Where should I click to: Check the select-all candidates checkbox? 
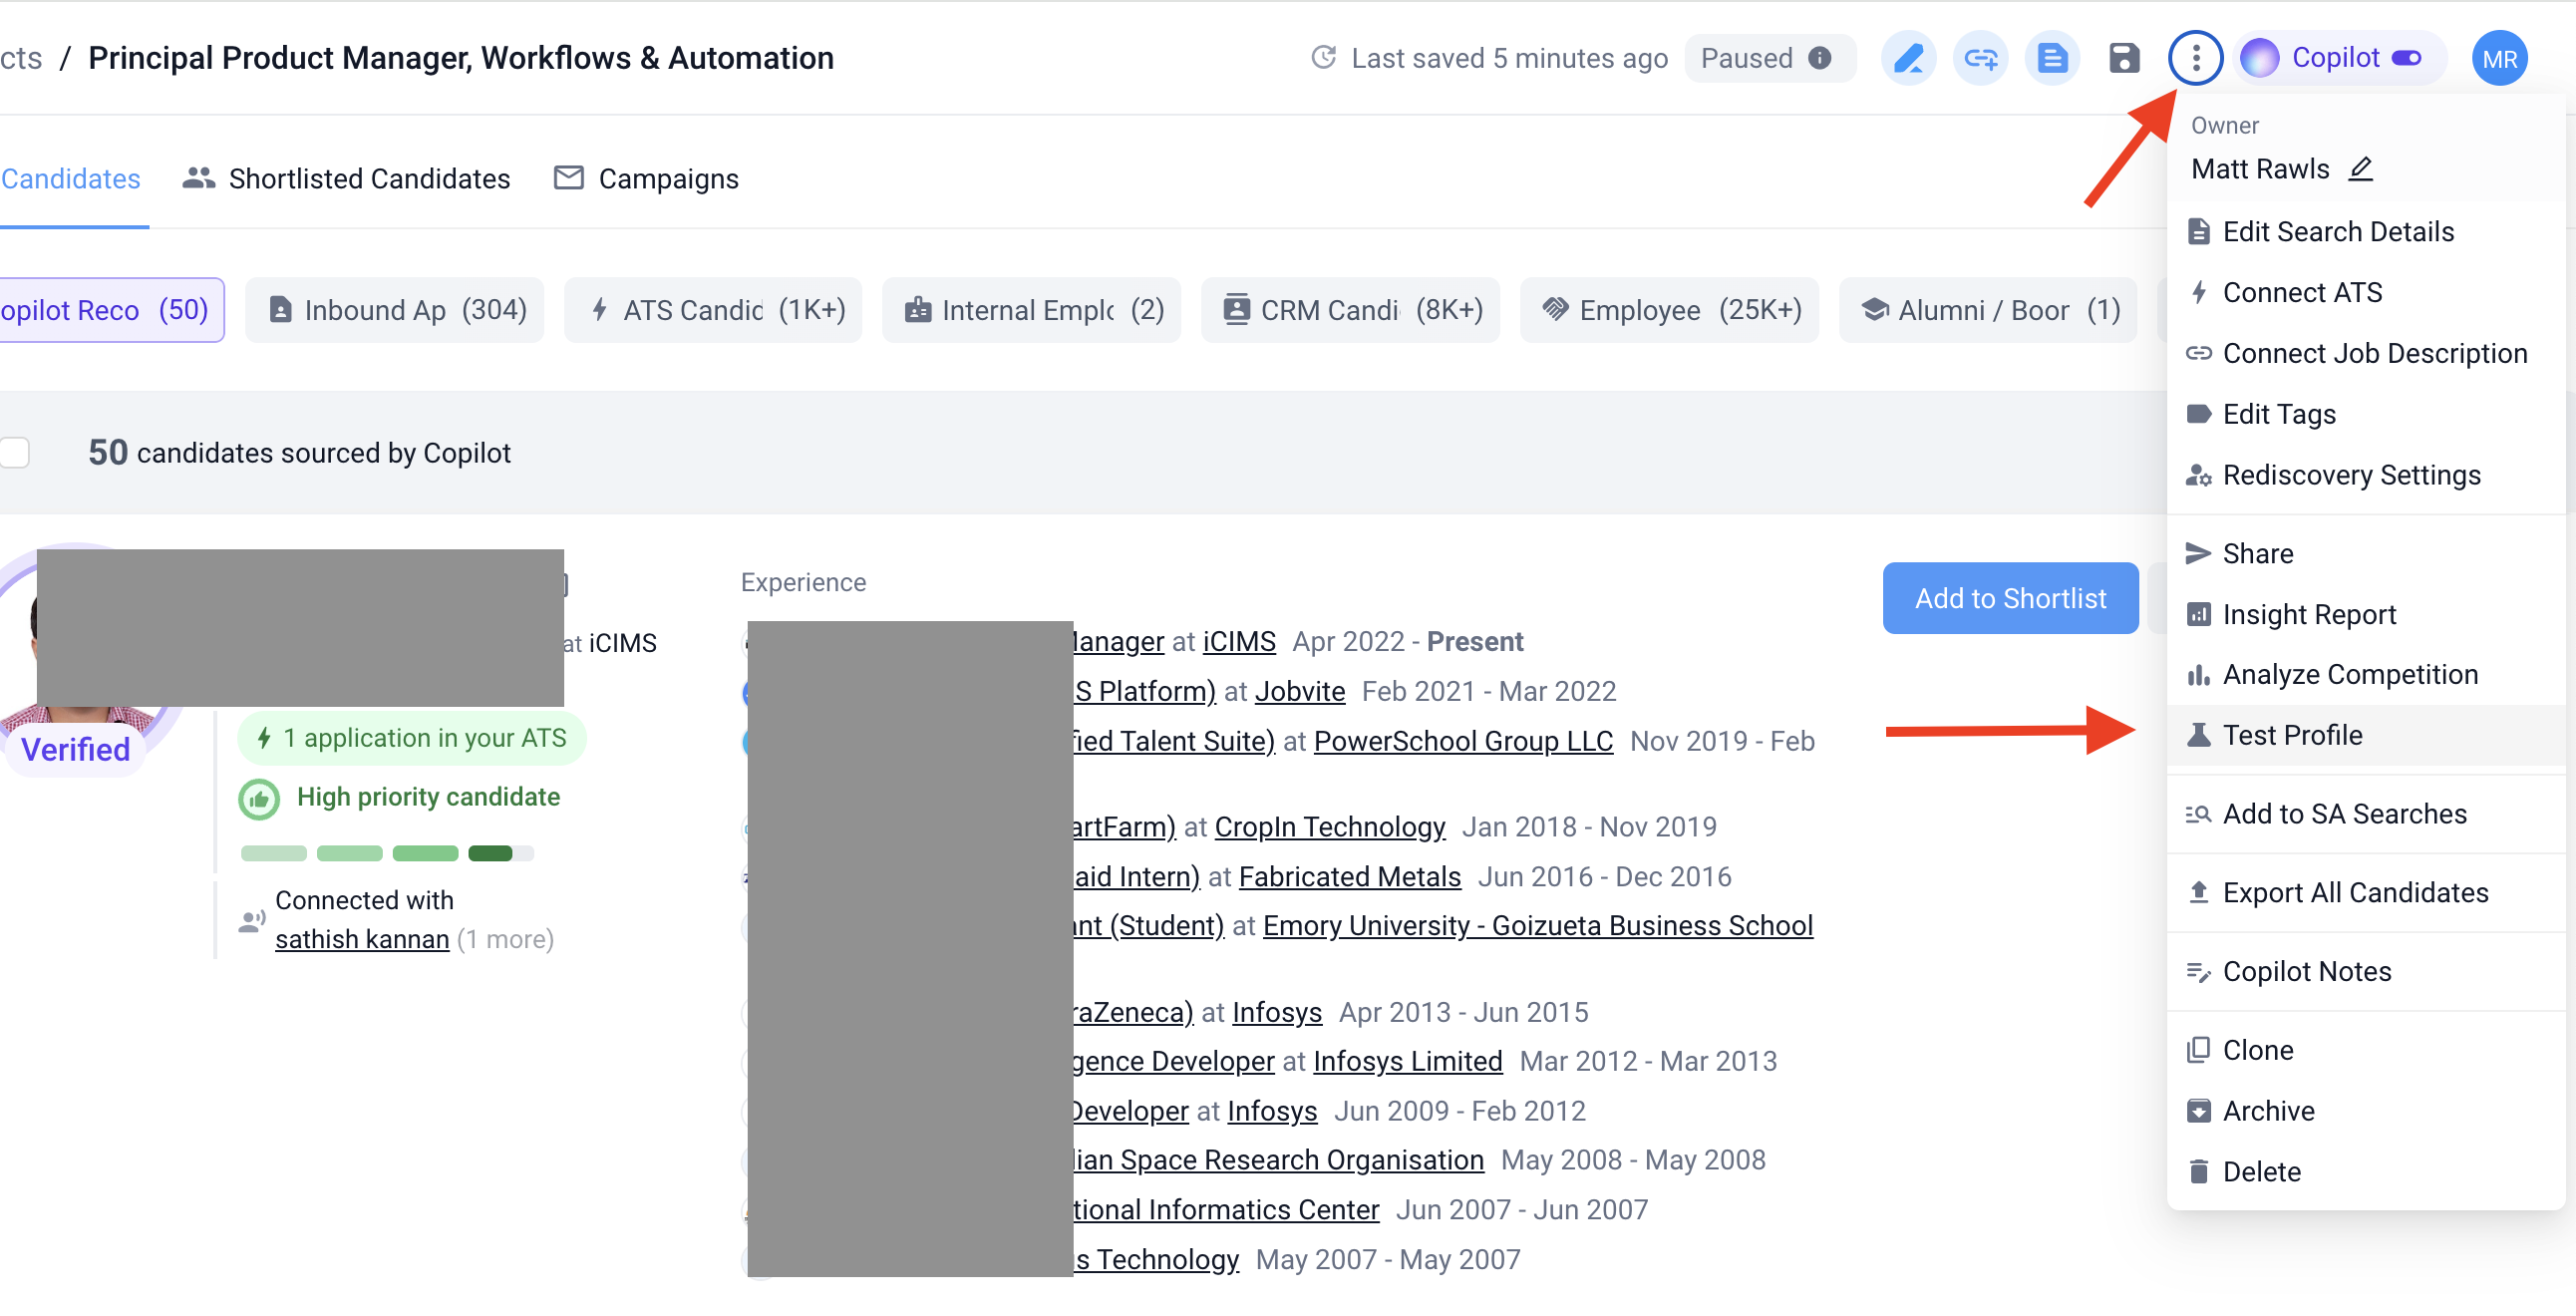point(15,453)
